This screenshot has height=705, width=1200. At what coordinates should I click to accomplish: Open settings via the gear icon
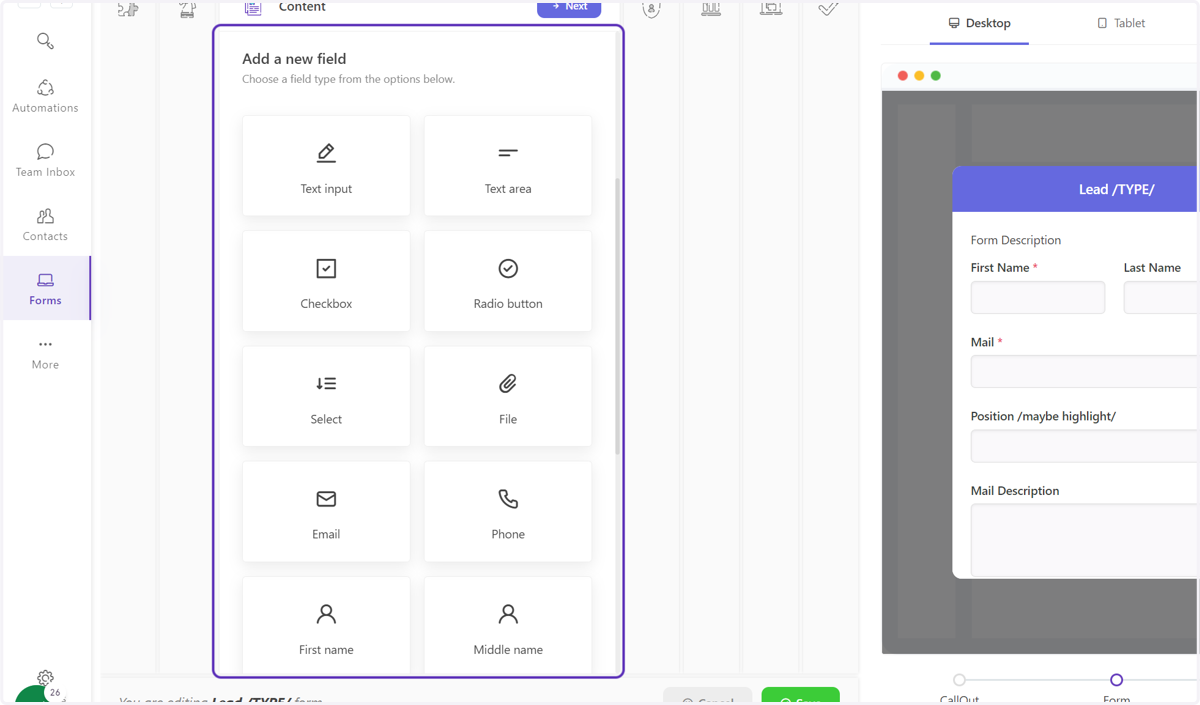tap(45, 678)
